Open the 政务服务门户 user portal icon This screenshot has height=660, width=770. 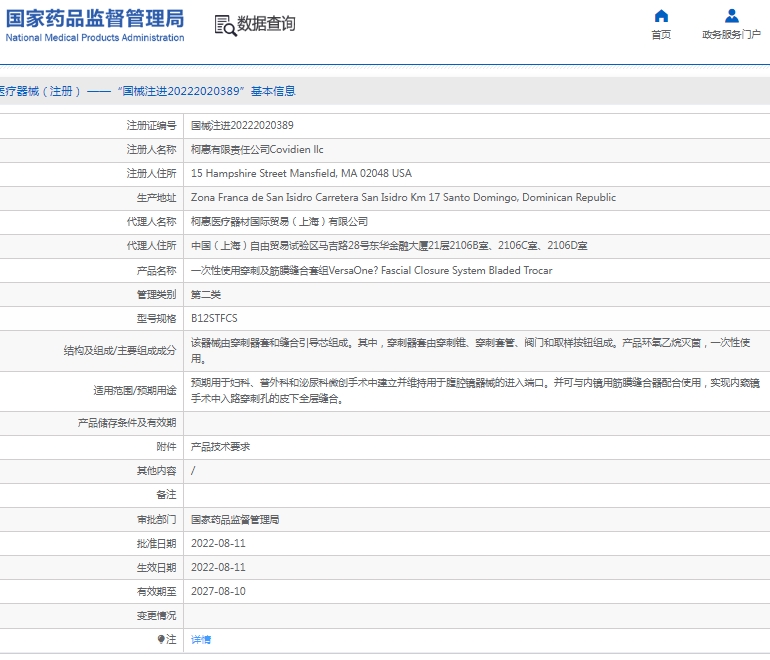tap(732, 16)
